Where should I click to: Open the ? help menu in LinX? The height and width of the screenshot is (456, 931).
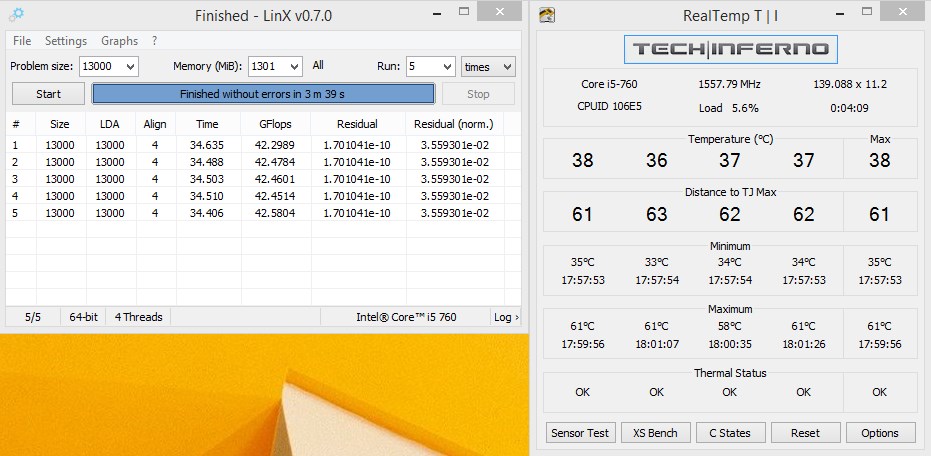[x=154, y=41]
